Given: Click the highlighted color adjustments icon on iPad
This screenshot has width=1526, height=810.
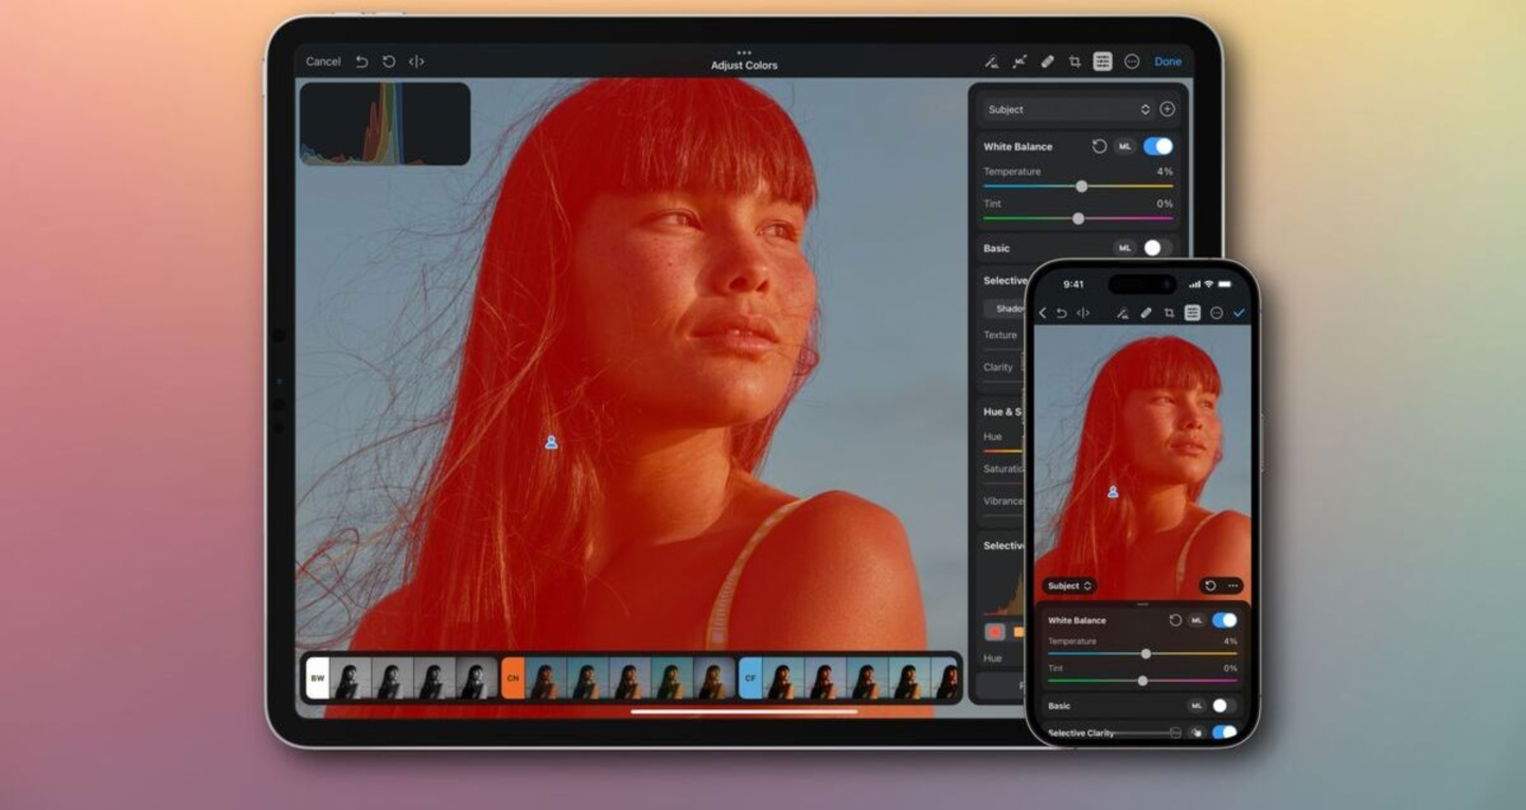Looking at the screenshot, I should tap(1102, 62).
